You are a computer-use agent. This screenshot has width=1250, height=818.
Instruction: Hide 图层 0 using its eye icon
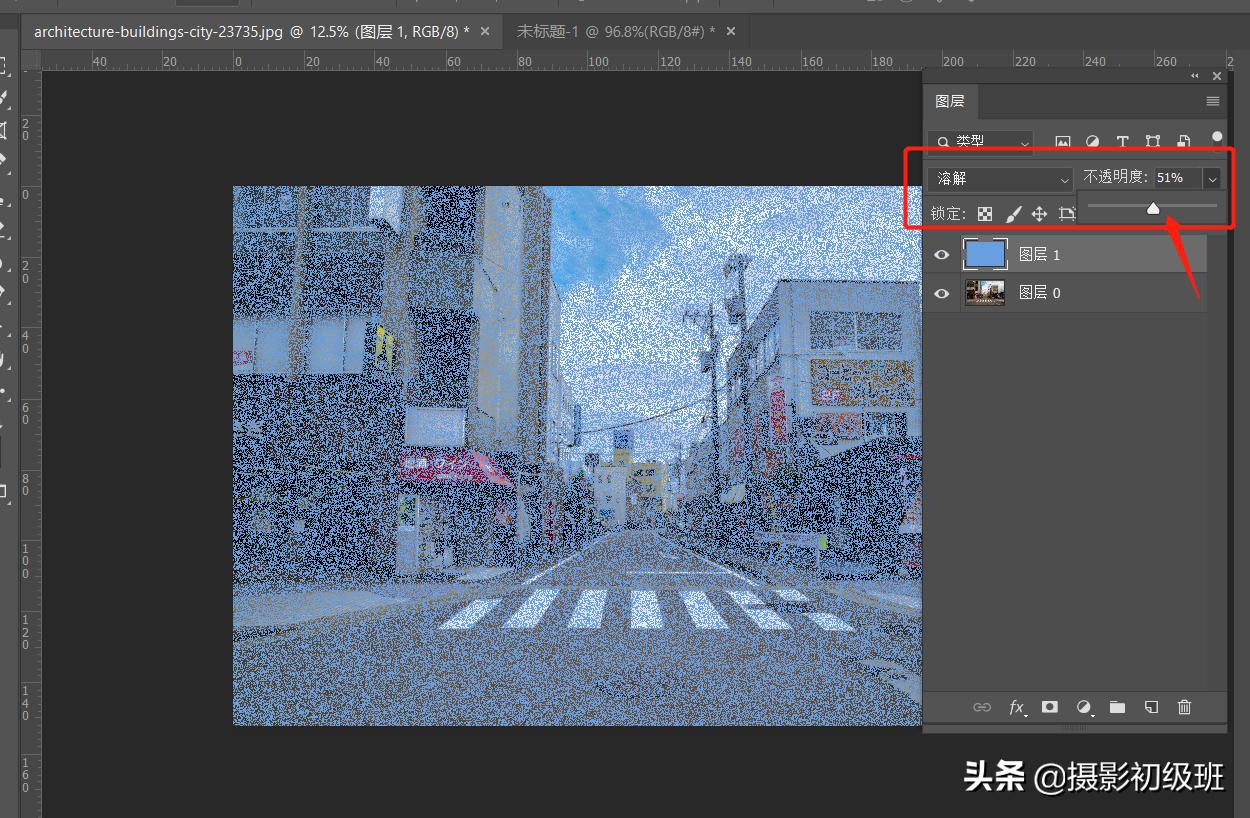tap(941, 293)
